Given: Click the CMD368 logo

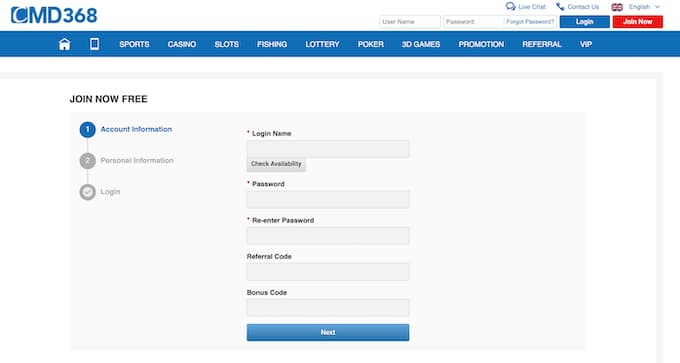Looking at the screenshot, I should (54, 15).
